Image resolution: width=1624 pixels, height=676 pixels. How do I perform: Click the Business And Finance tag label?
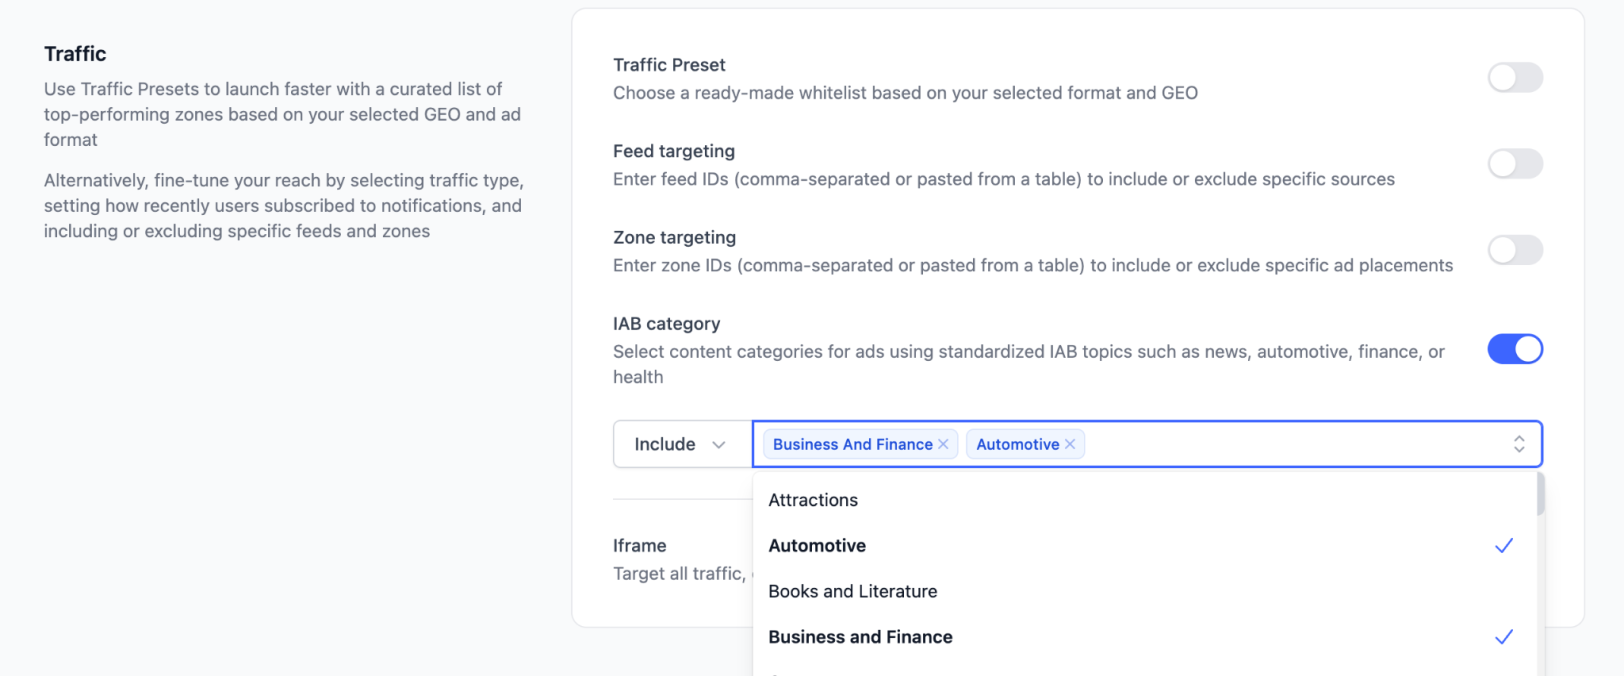click(852, 444)
